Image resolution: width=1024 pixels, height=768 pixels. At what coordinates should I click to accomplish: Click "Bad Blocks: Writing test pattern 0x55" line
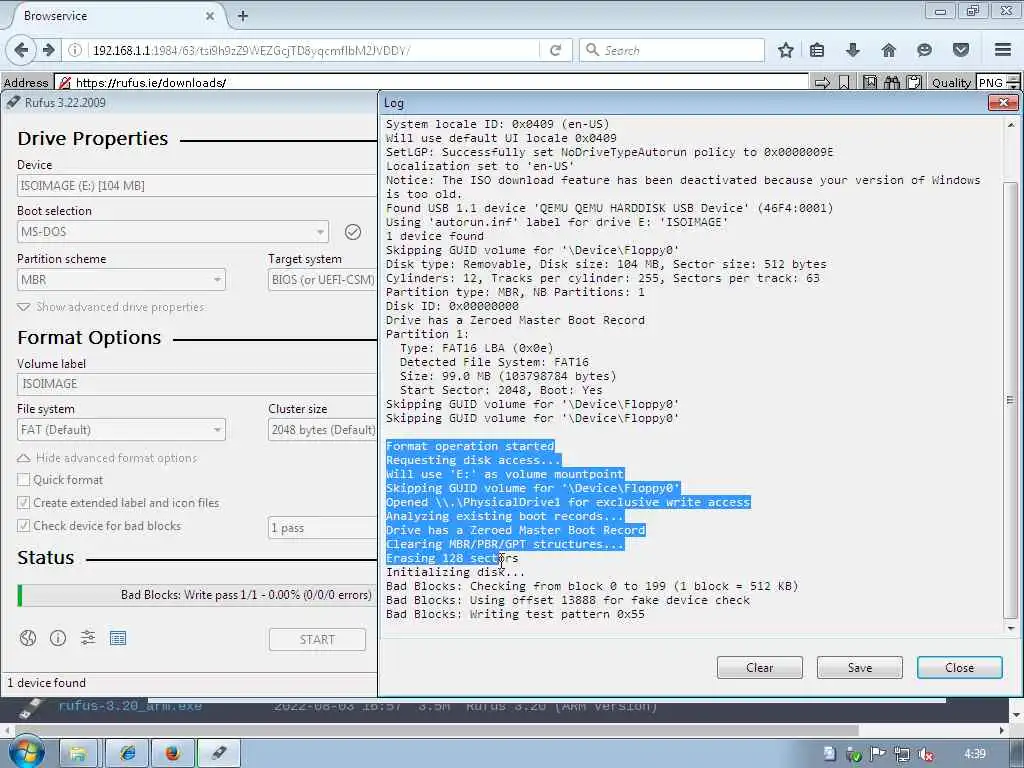pos(515,614)
